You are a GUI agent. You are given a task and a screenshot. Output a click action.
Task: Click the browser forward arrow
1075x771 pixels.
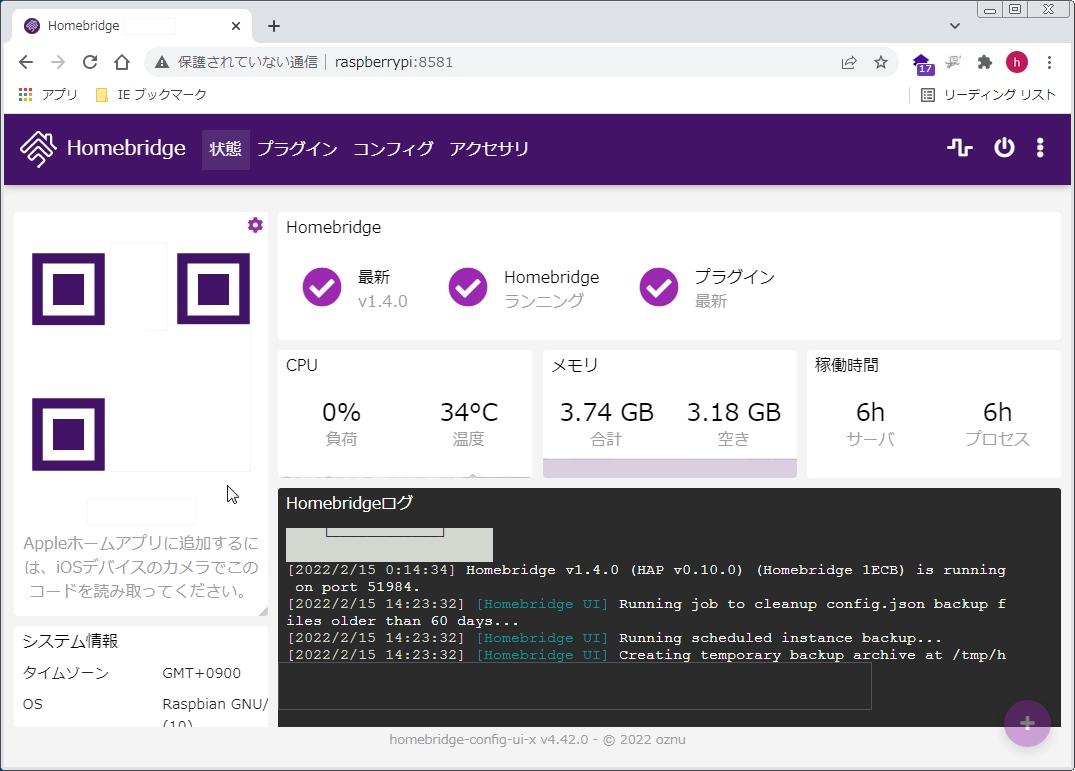pos(58,62)
